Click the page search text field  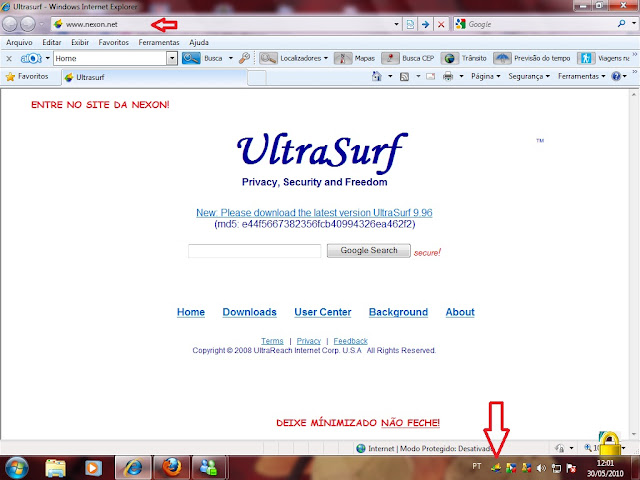pyautogui.click(x=254, y=251)
